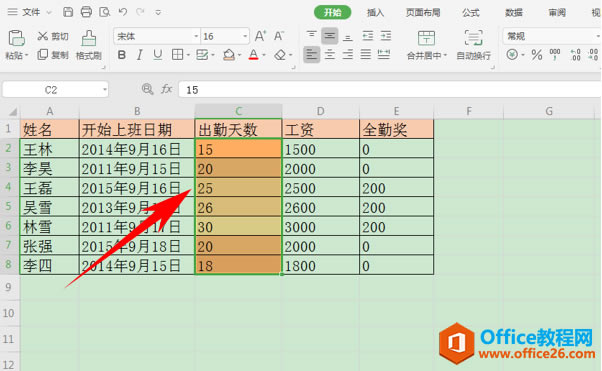Click the red font color A
The image size is (602, 371).
tap(253, 55)
